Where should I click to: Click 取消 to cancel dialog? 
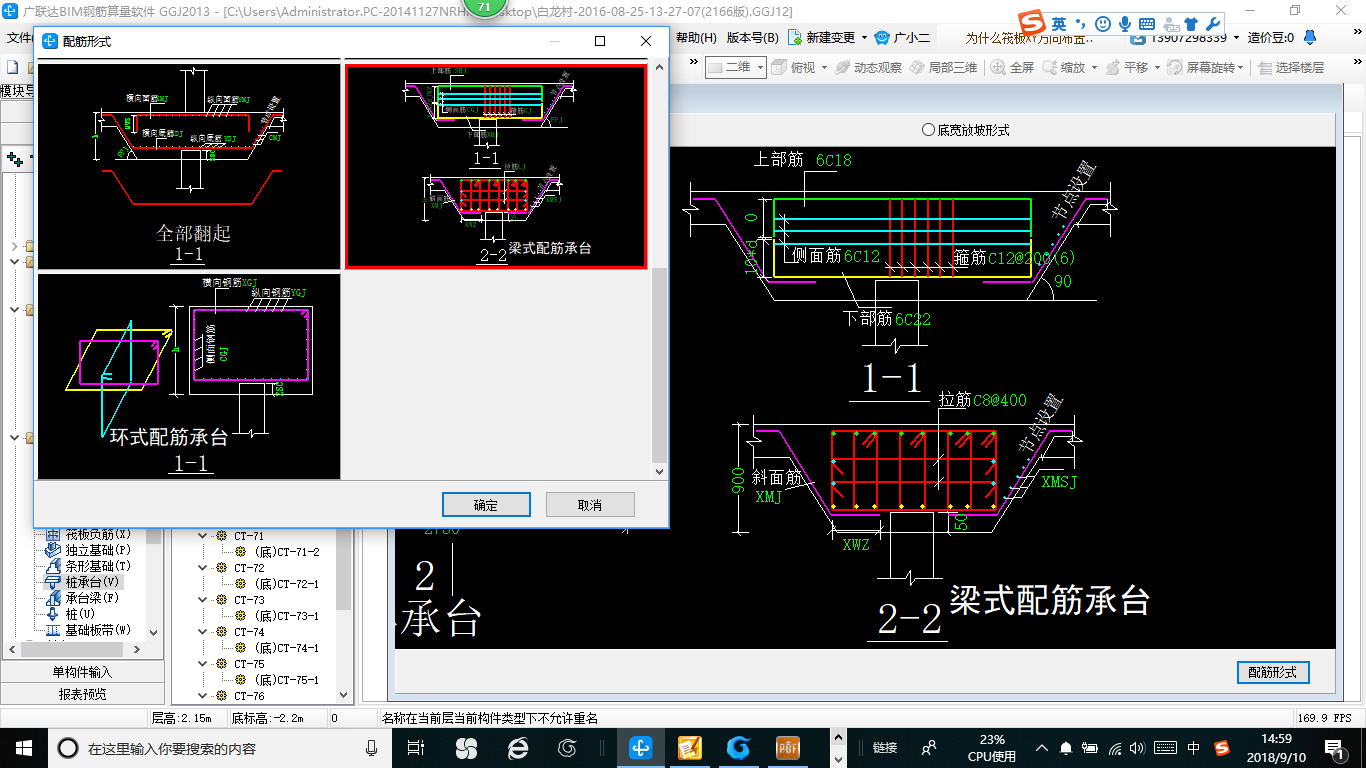[x=590, y=505]
